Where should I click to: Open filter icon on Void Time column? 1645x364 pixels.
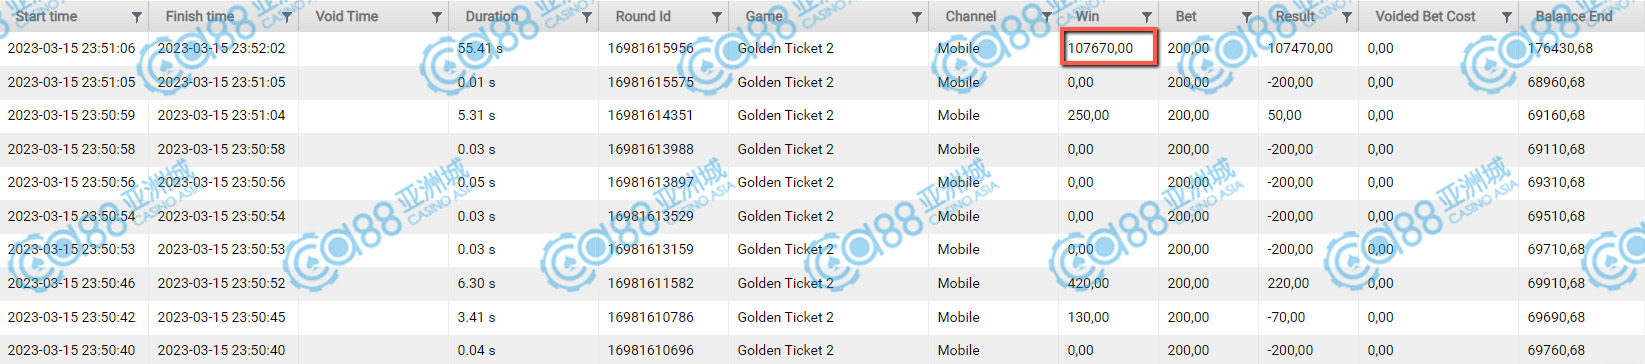(437, 17)
